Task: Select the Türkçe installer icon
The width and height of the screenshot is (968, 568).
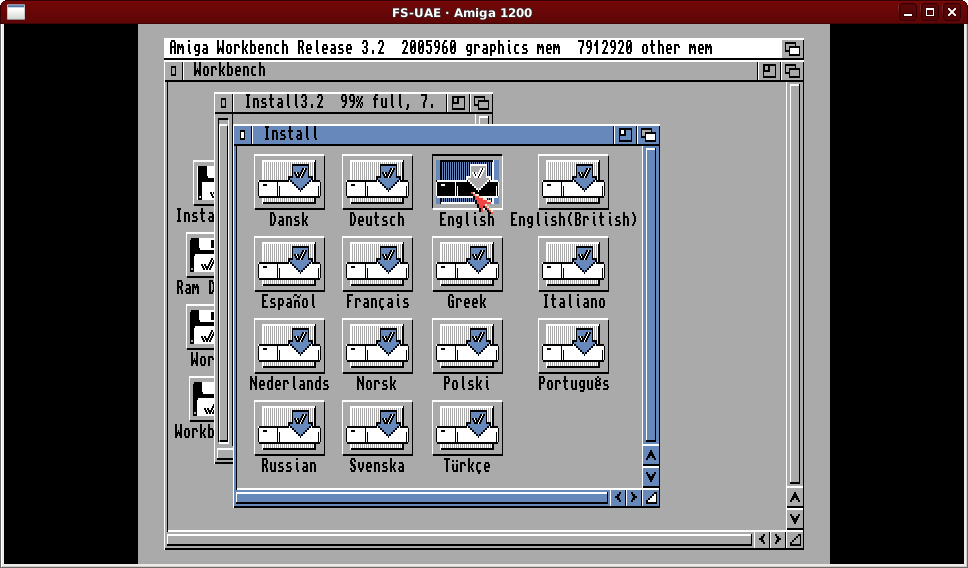Action: tap(467, 428)
